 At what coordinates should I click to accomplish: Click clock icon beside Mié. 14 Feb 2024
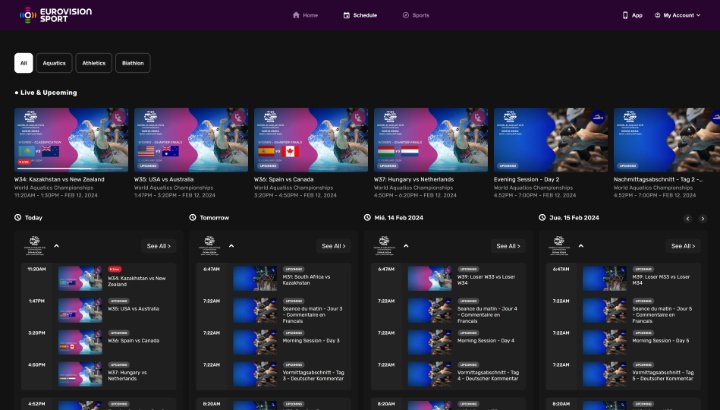click(x=367, y=217)
